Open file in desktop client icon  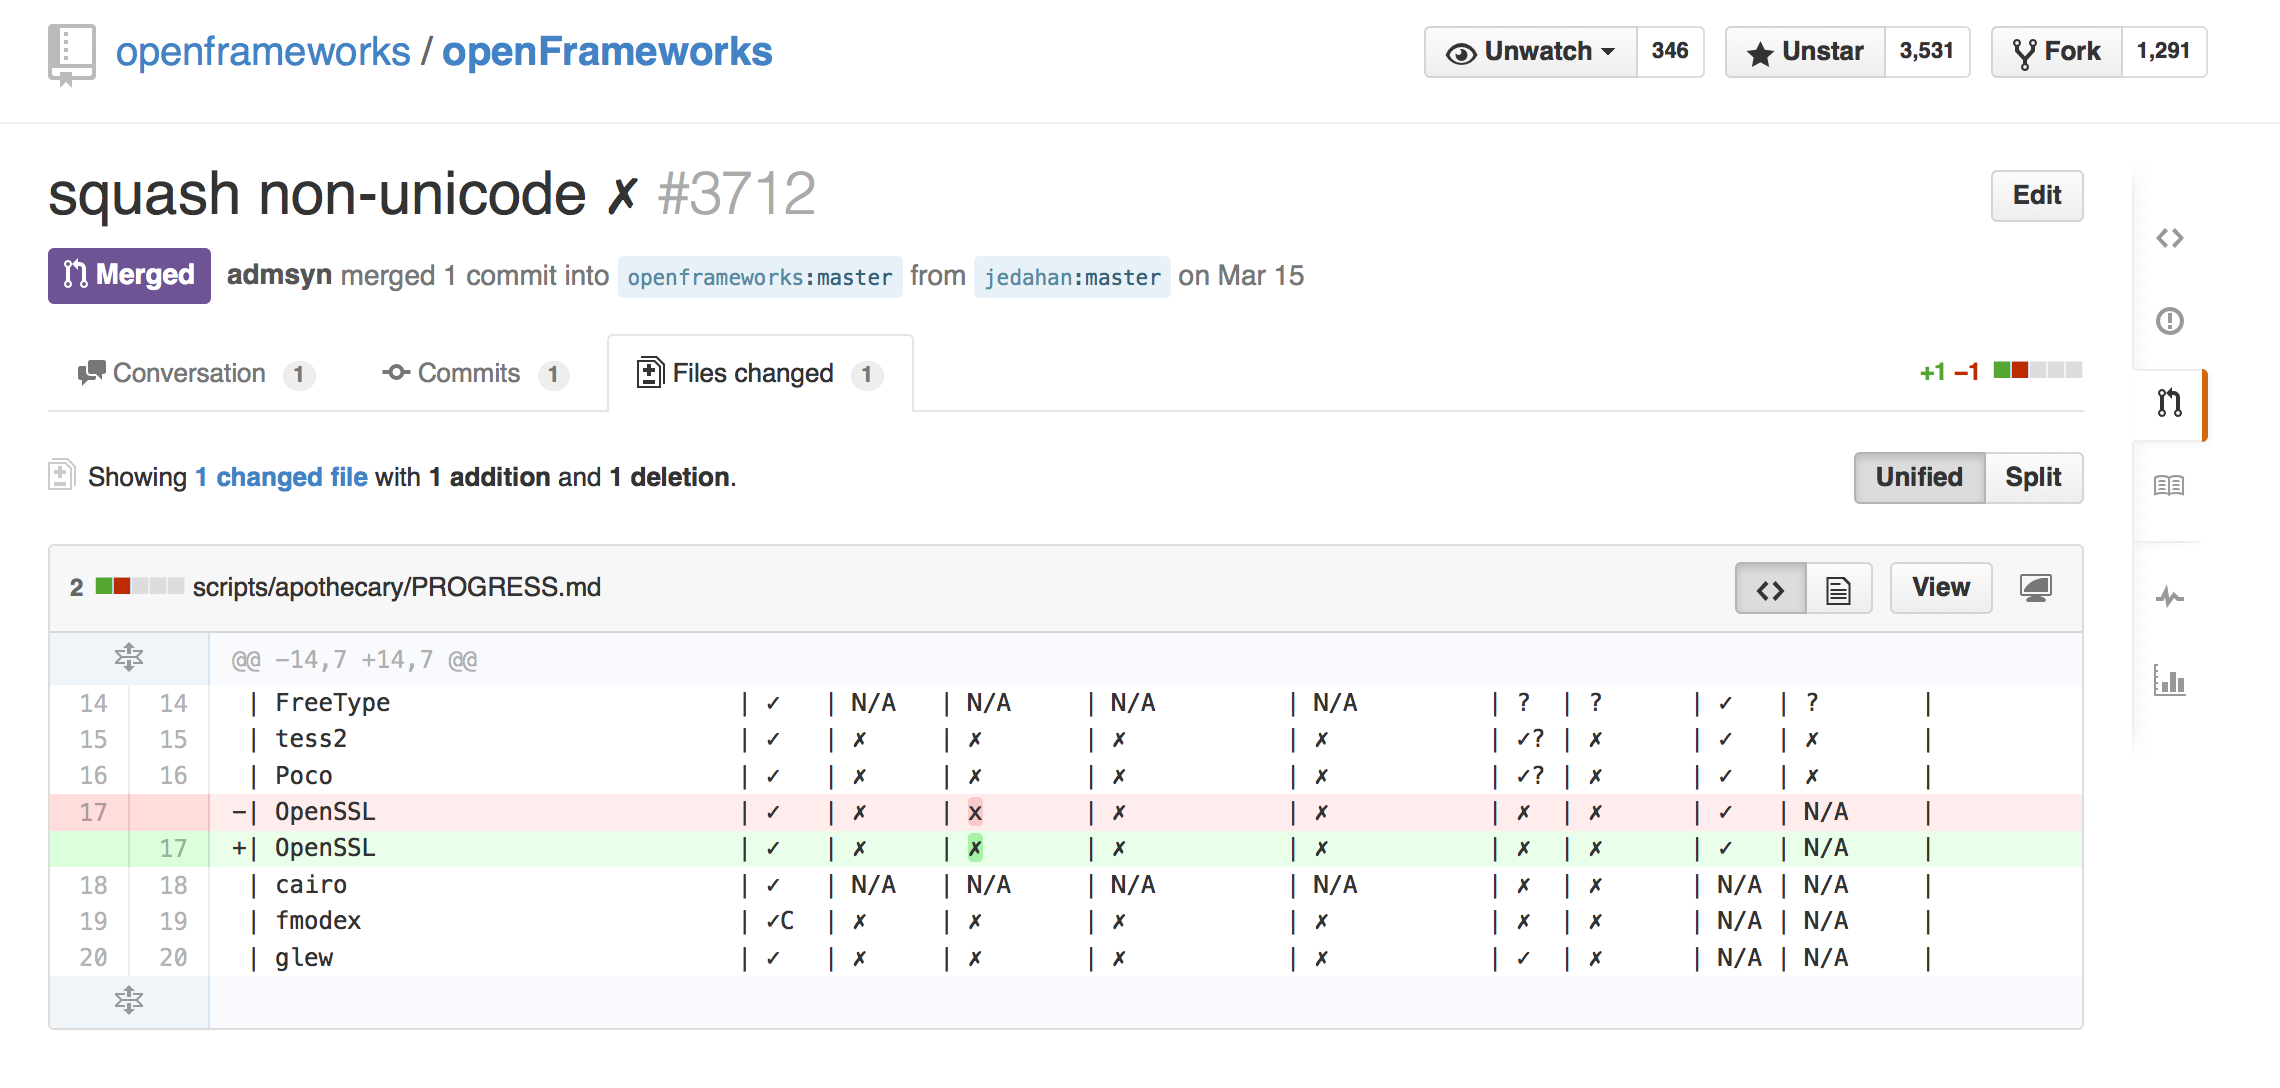click(x=2035, y=588)
